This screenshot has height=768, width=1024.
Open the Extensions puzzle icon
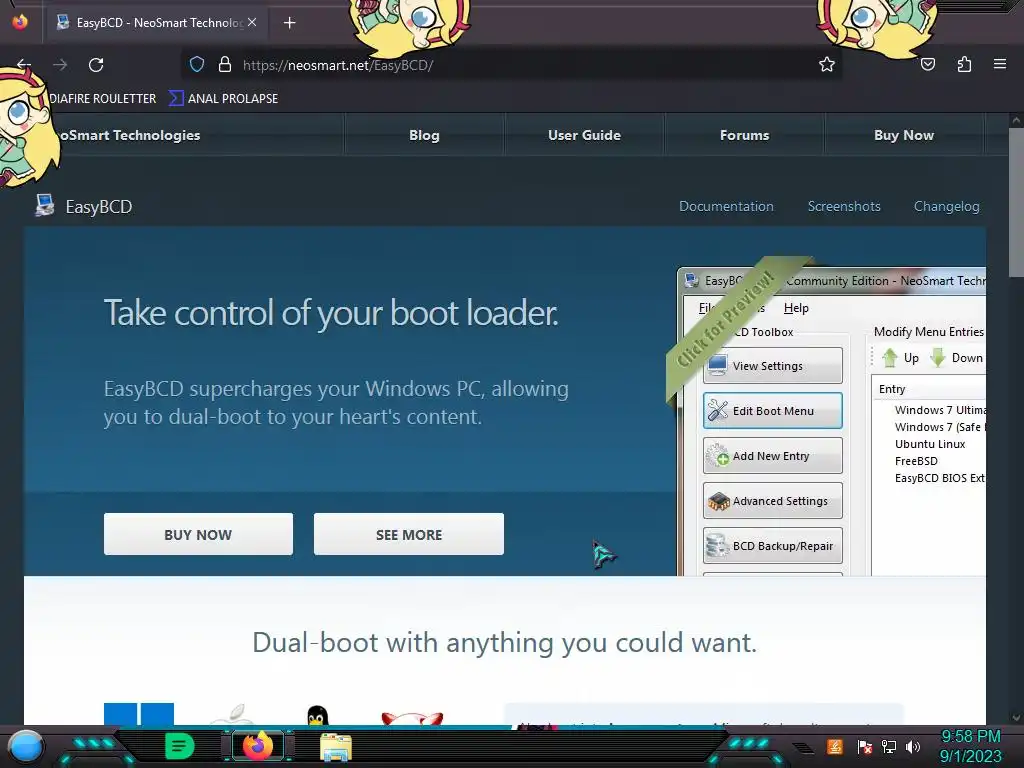click(964, 65)
